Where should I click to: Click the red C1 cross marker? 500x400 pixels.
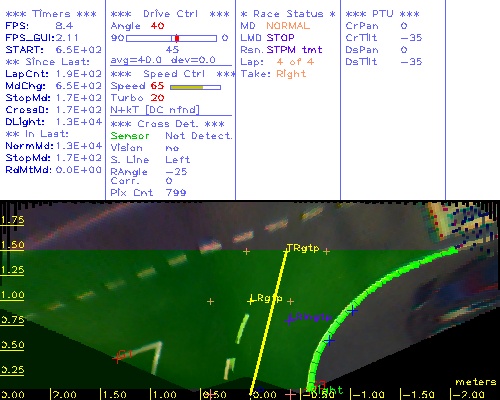117,359
